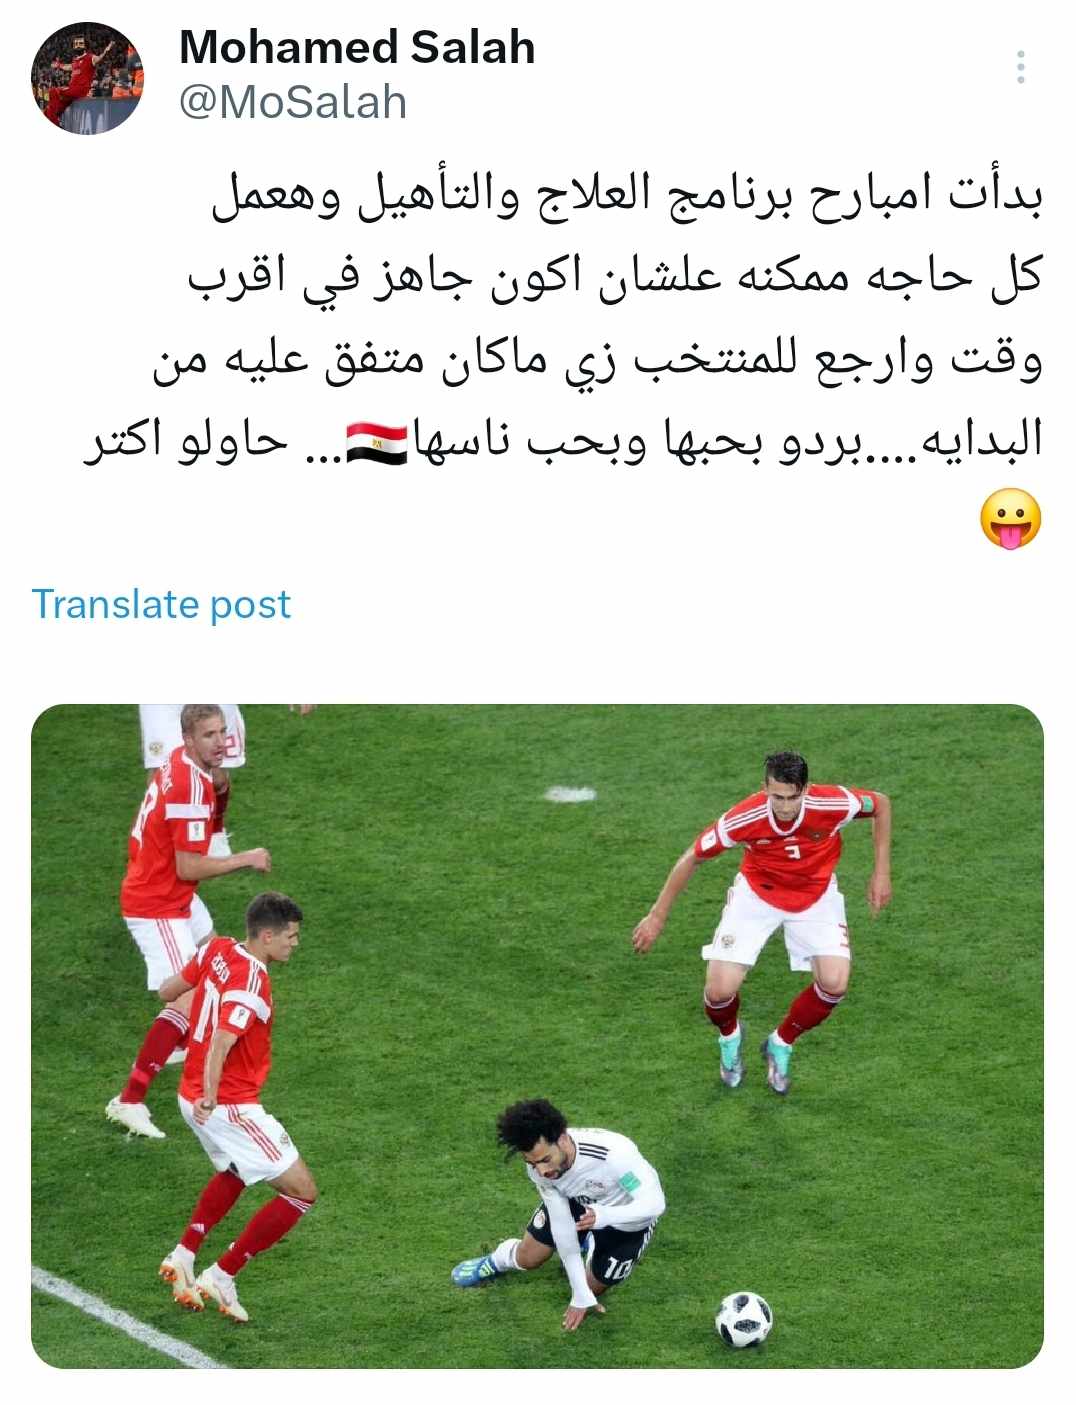Image resolution: width=1076 pixels, height=1405 pixels.
Task: Open the Mohamed Salah display name
Action: 357,47
